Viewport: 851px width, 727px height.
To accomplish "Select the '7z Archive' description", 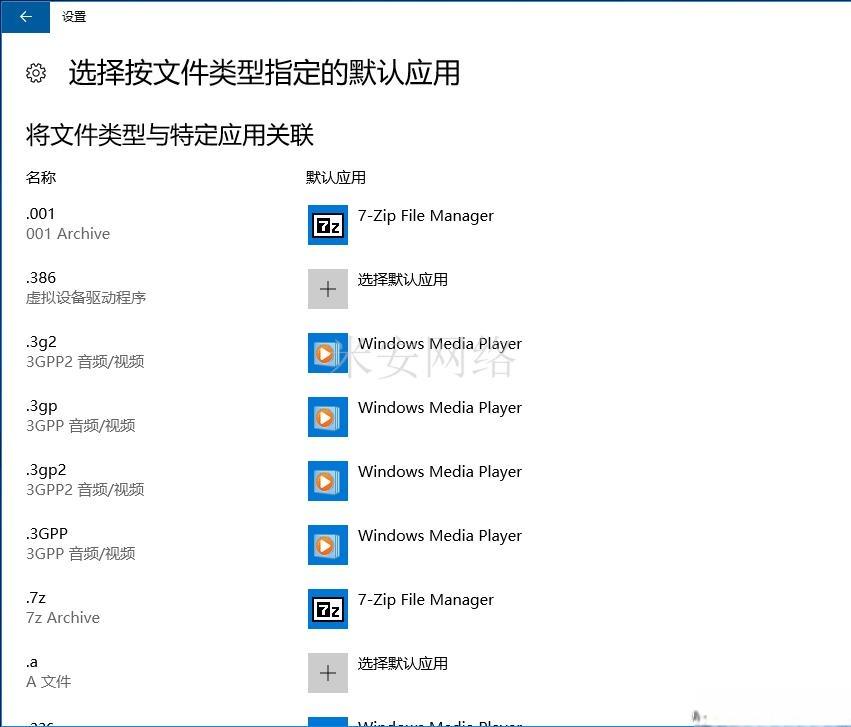I will pos(63,618).
